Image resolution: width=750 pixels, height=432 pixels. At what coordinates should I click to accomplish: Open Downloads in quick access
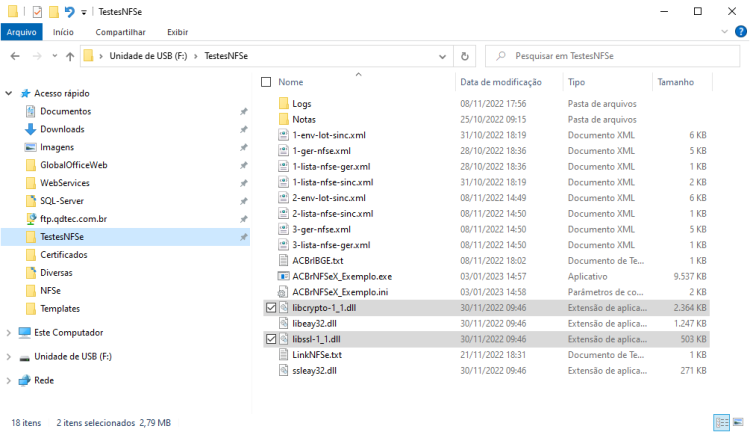62,129
